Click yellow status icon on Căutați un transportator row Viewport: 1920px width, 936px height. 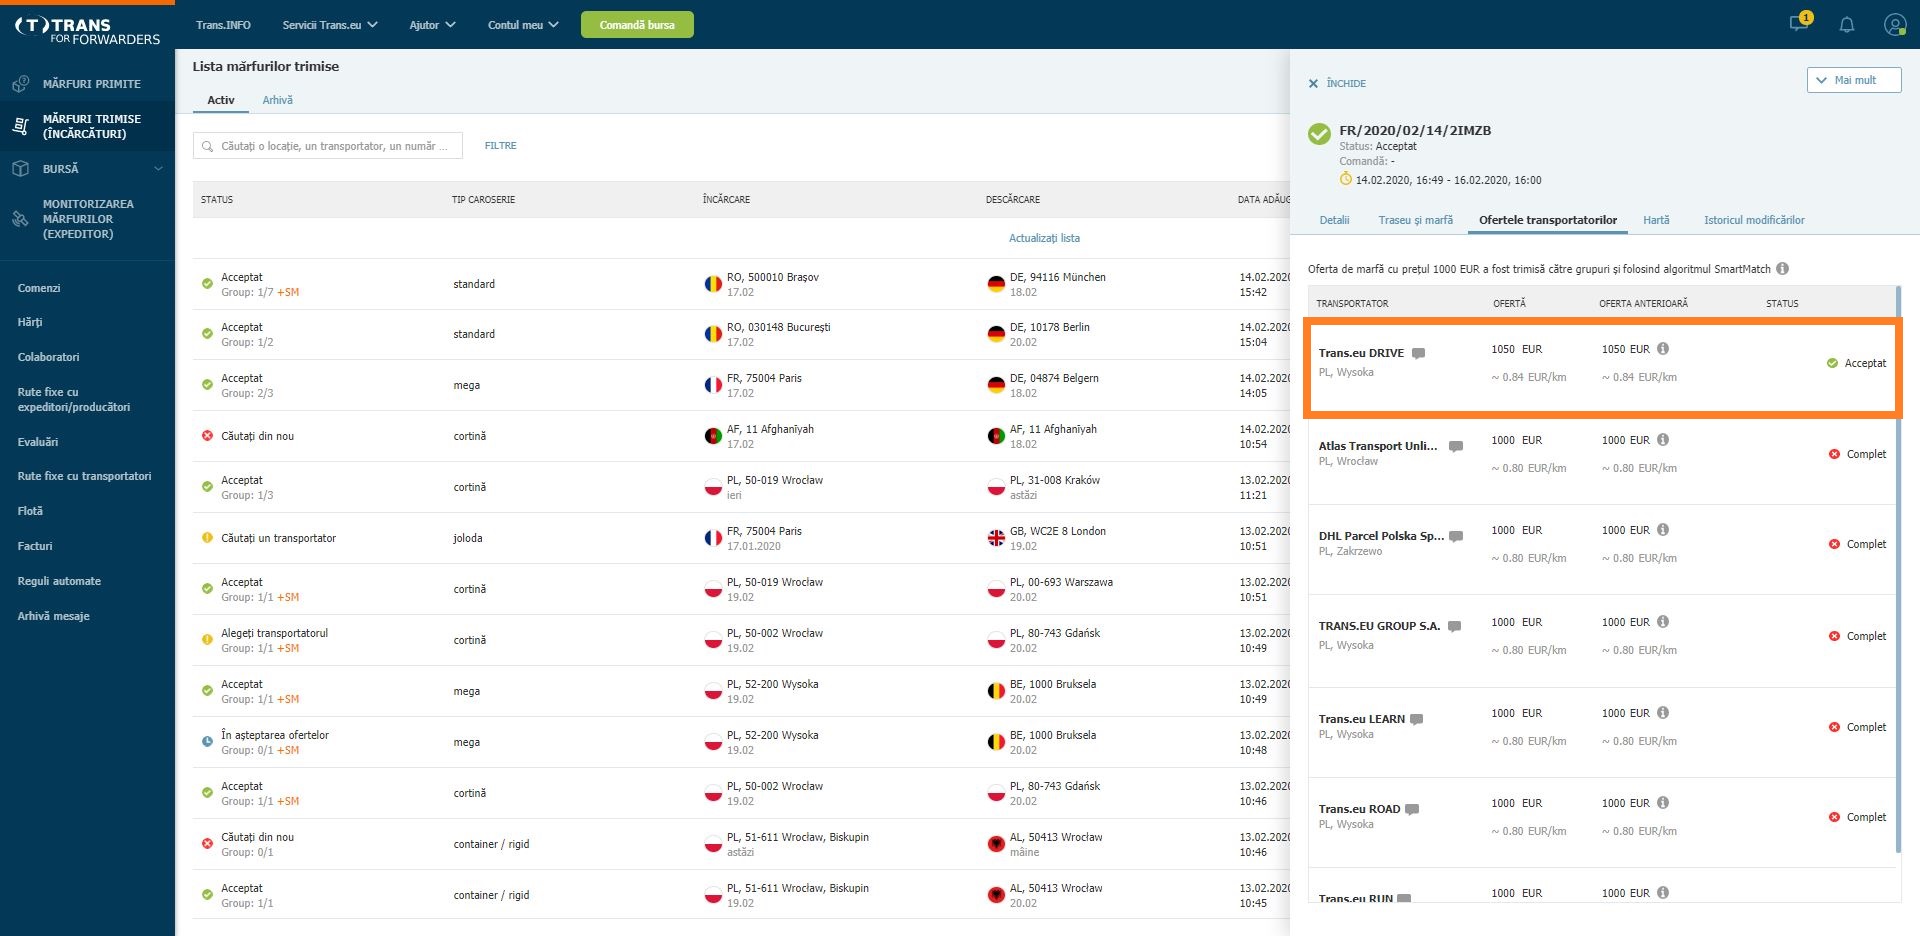pyautogui.click(x=207, y=538)
